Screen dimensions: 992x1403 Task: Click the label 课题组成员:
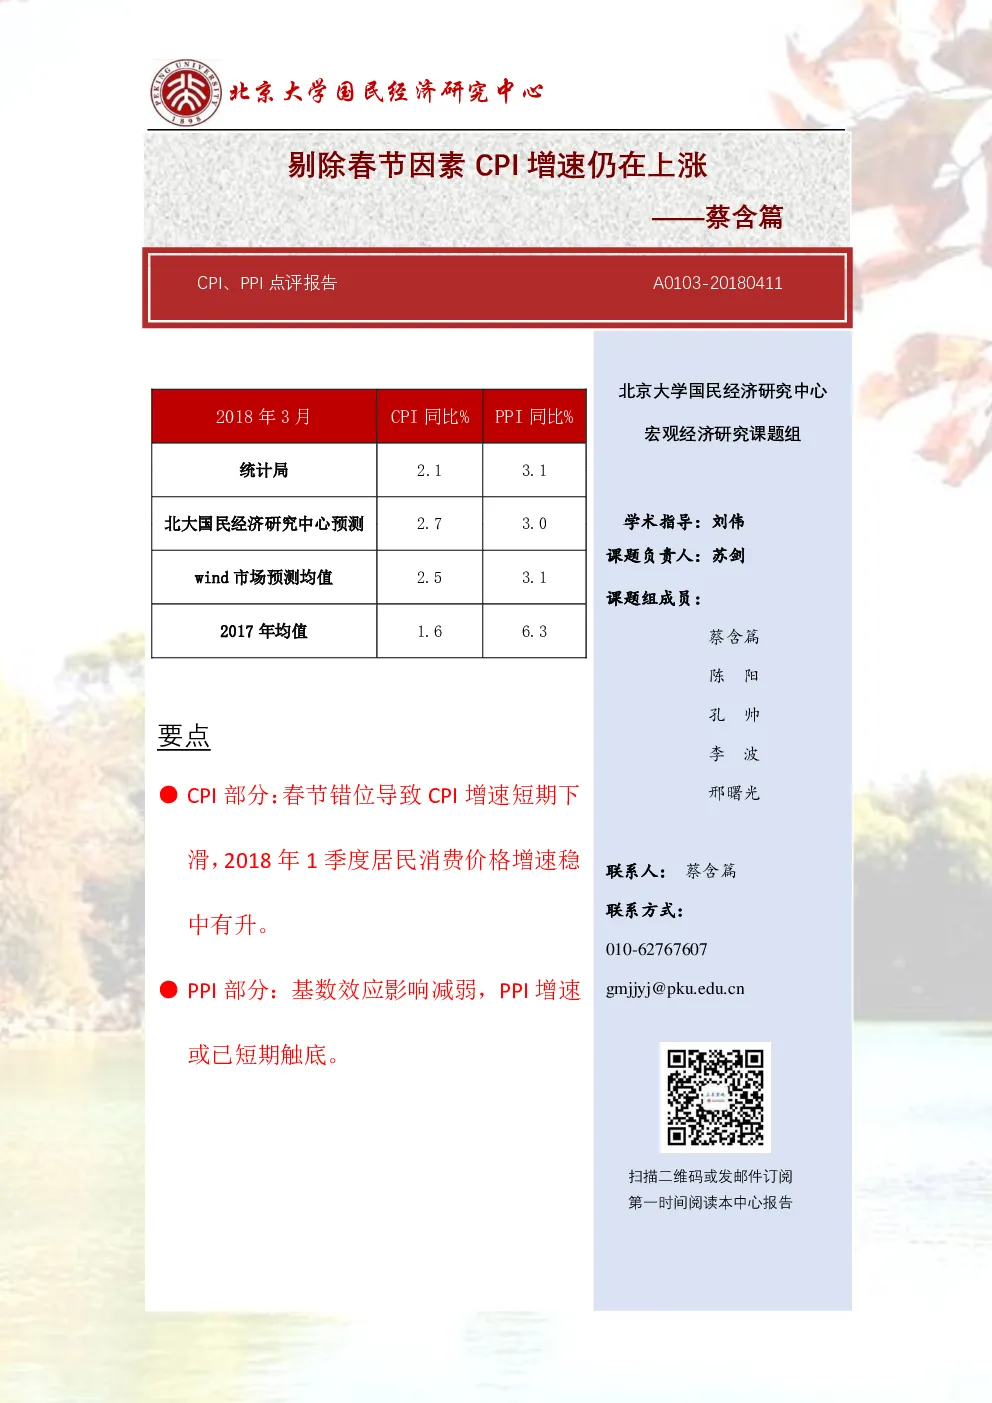(x=654, y=599)
